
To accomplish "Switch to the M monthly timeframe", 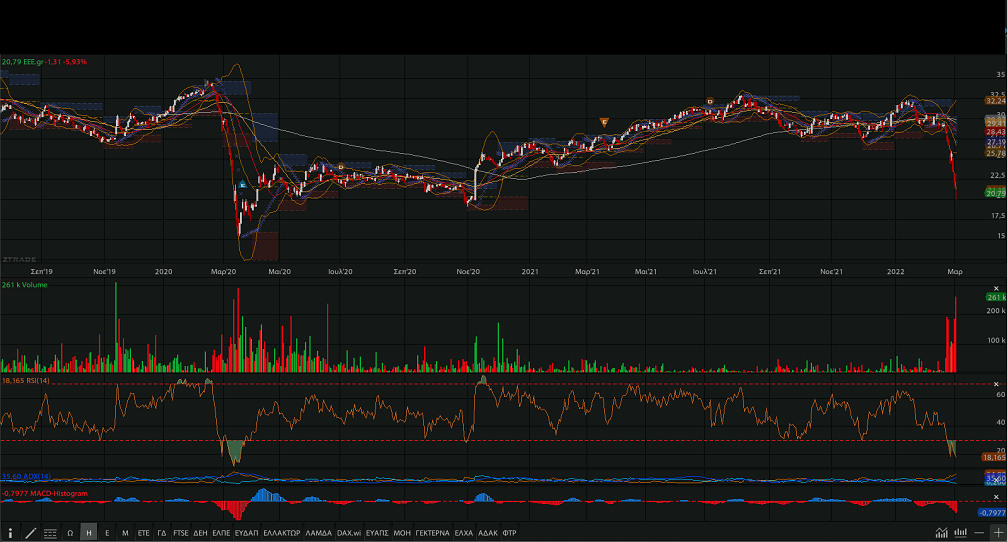I will (x=125, y=533).
